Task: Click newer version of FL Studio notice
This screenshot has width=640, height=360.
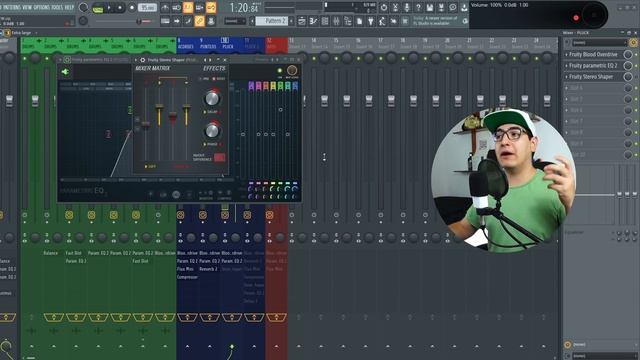Action: point(436,21)
